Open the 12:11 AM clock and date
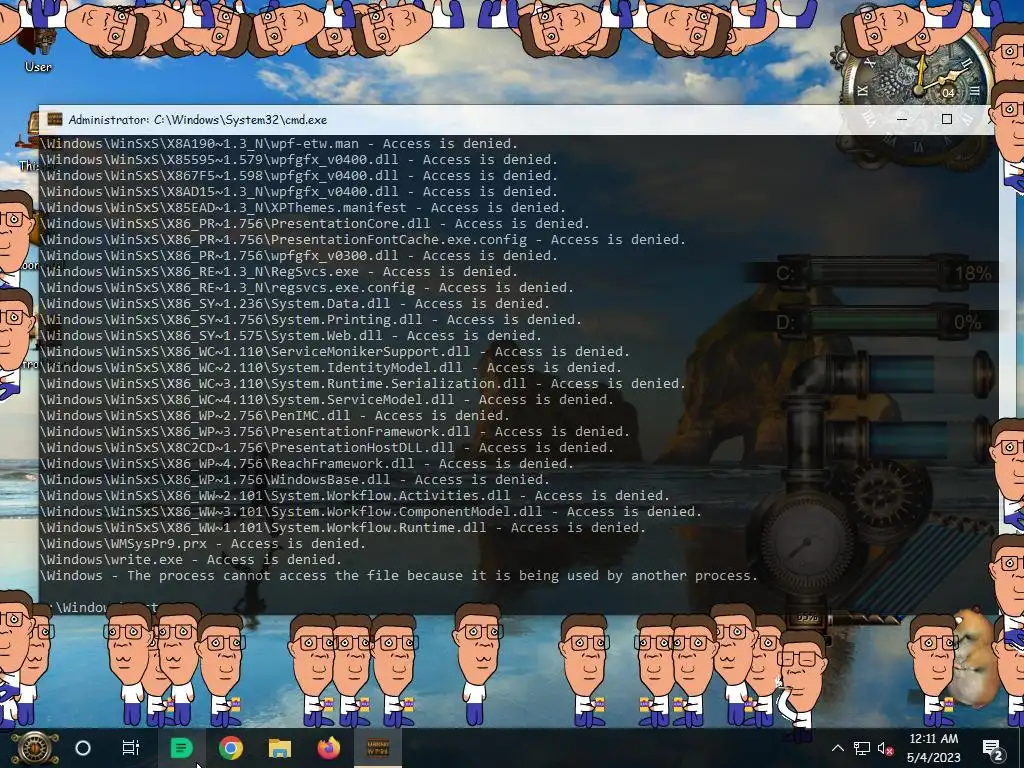Screen dimensions: 1024x768 click(x=934, y=748)
